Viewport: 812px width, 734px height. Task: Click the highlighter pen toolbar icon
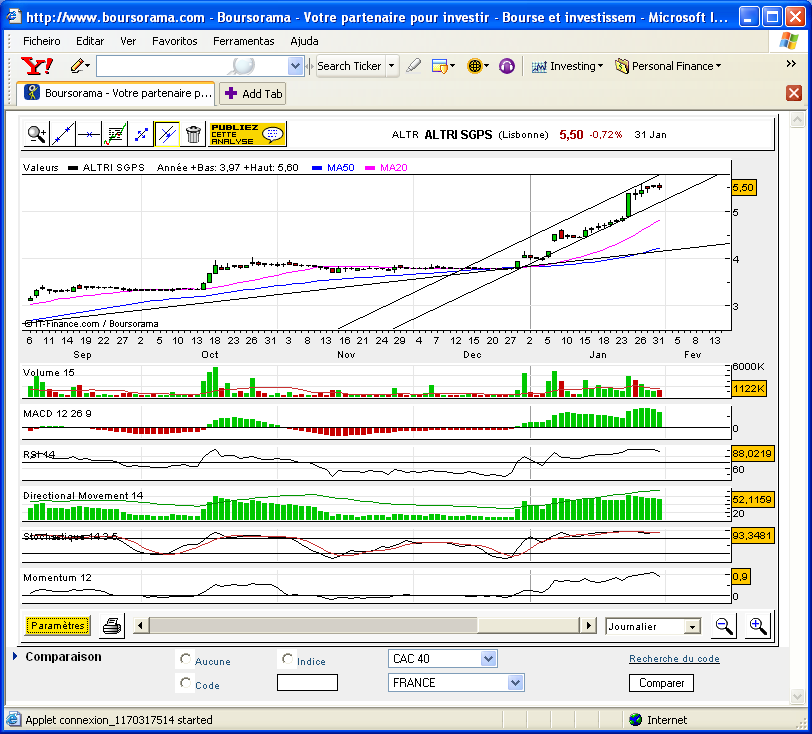tap(413, 66)
